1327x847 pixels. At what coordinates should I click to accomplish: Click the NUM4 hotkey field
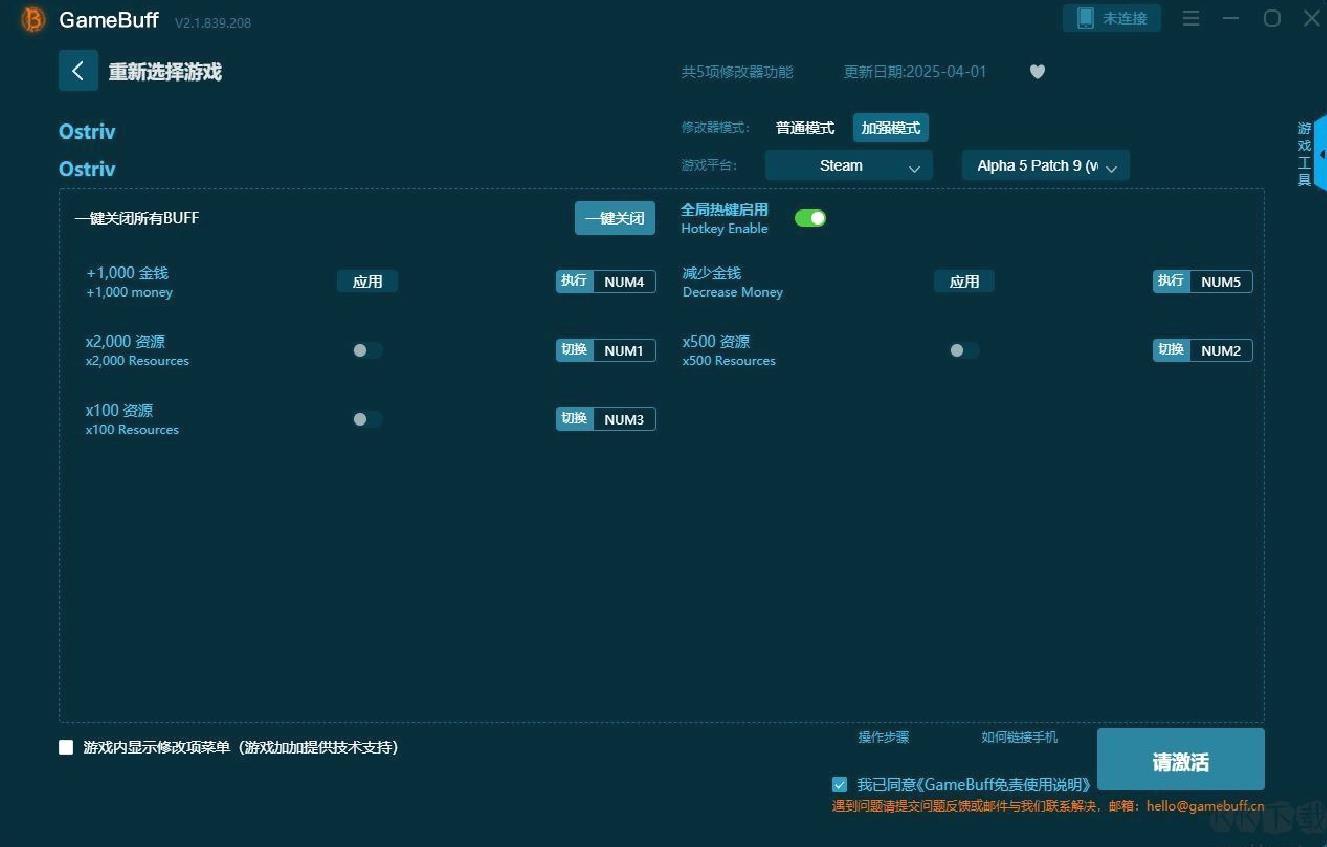pos(624,282)
